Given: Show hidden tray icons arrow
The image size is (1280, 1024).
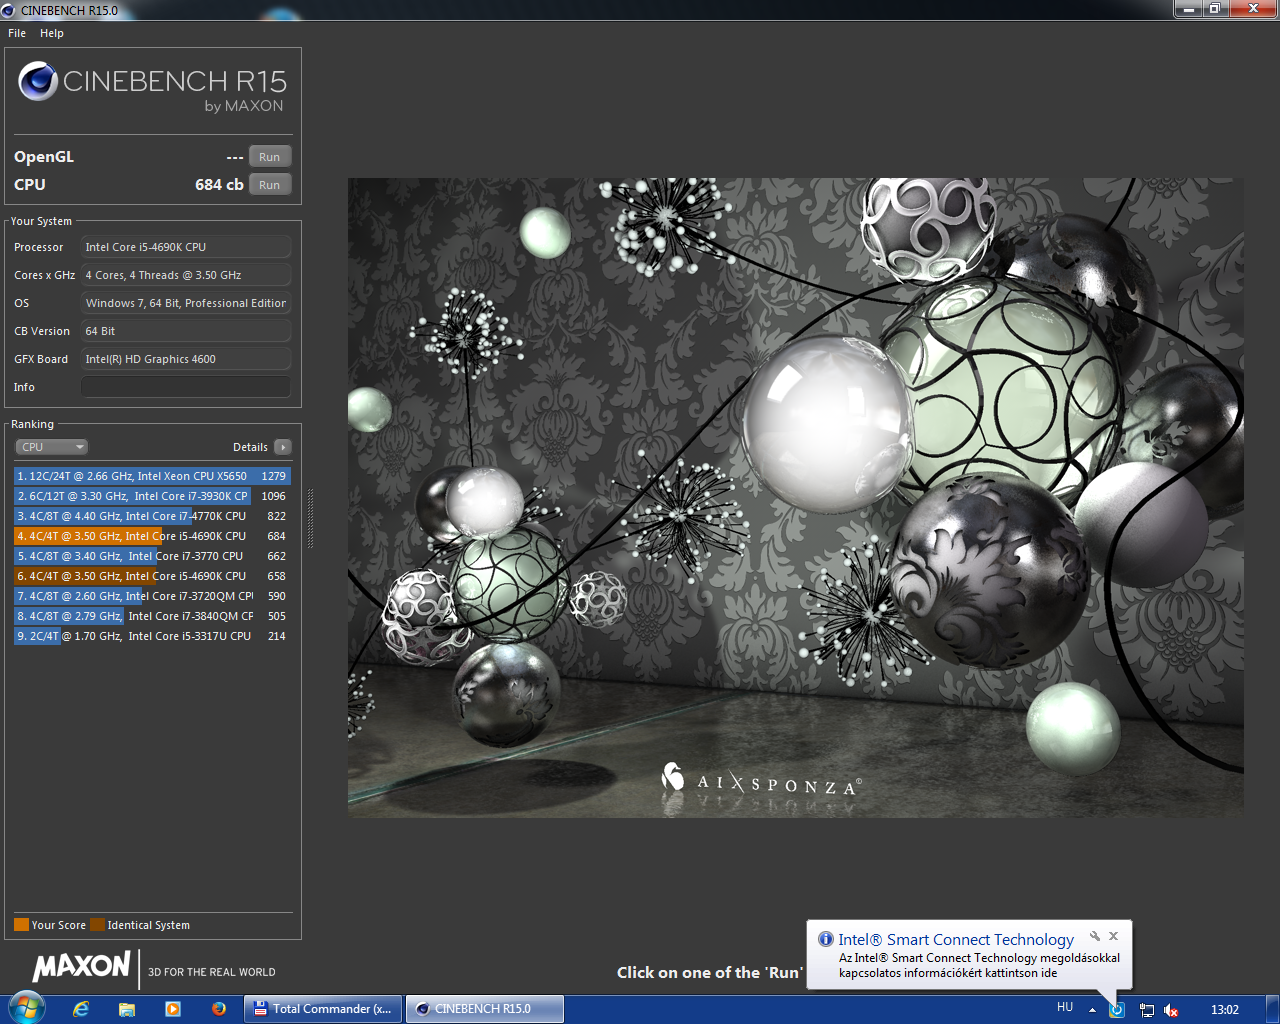Looking at the screenshot, I should tap(1092, 1010).
